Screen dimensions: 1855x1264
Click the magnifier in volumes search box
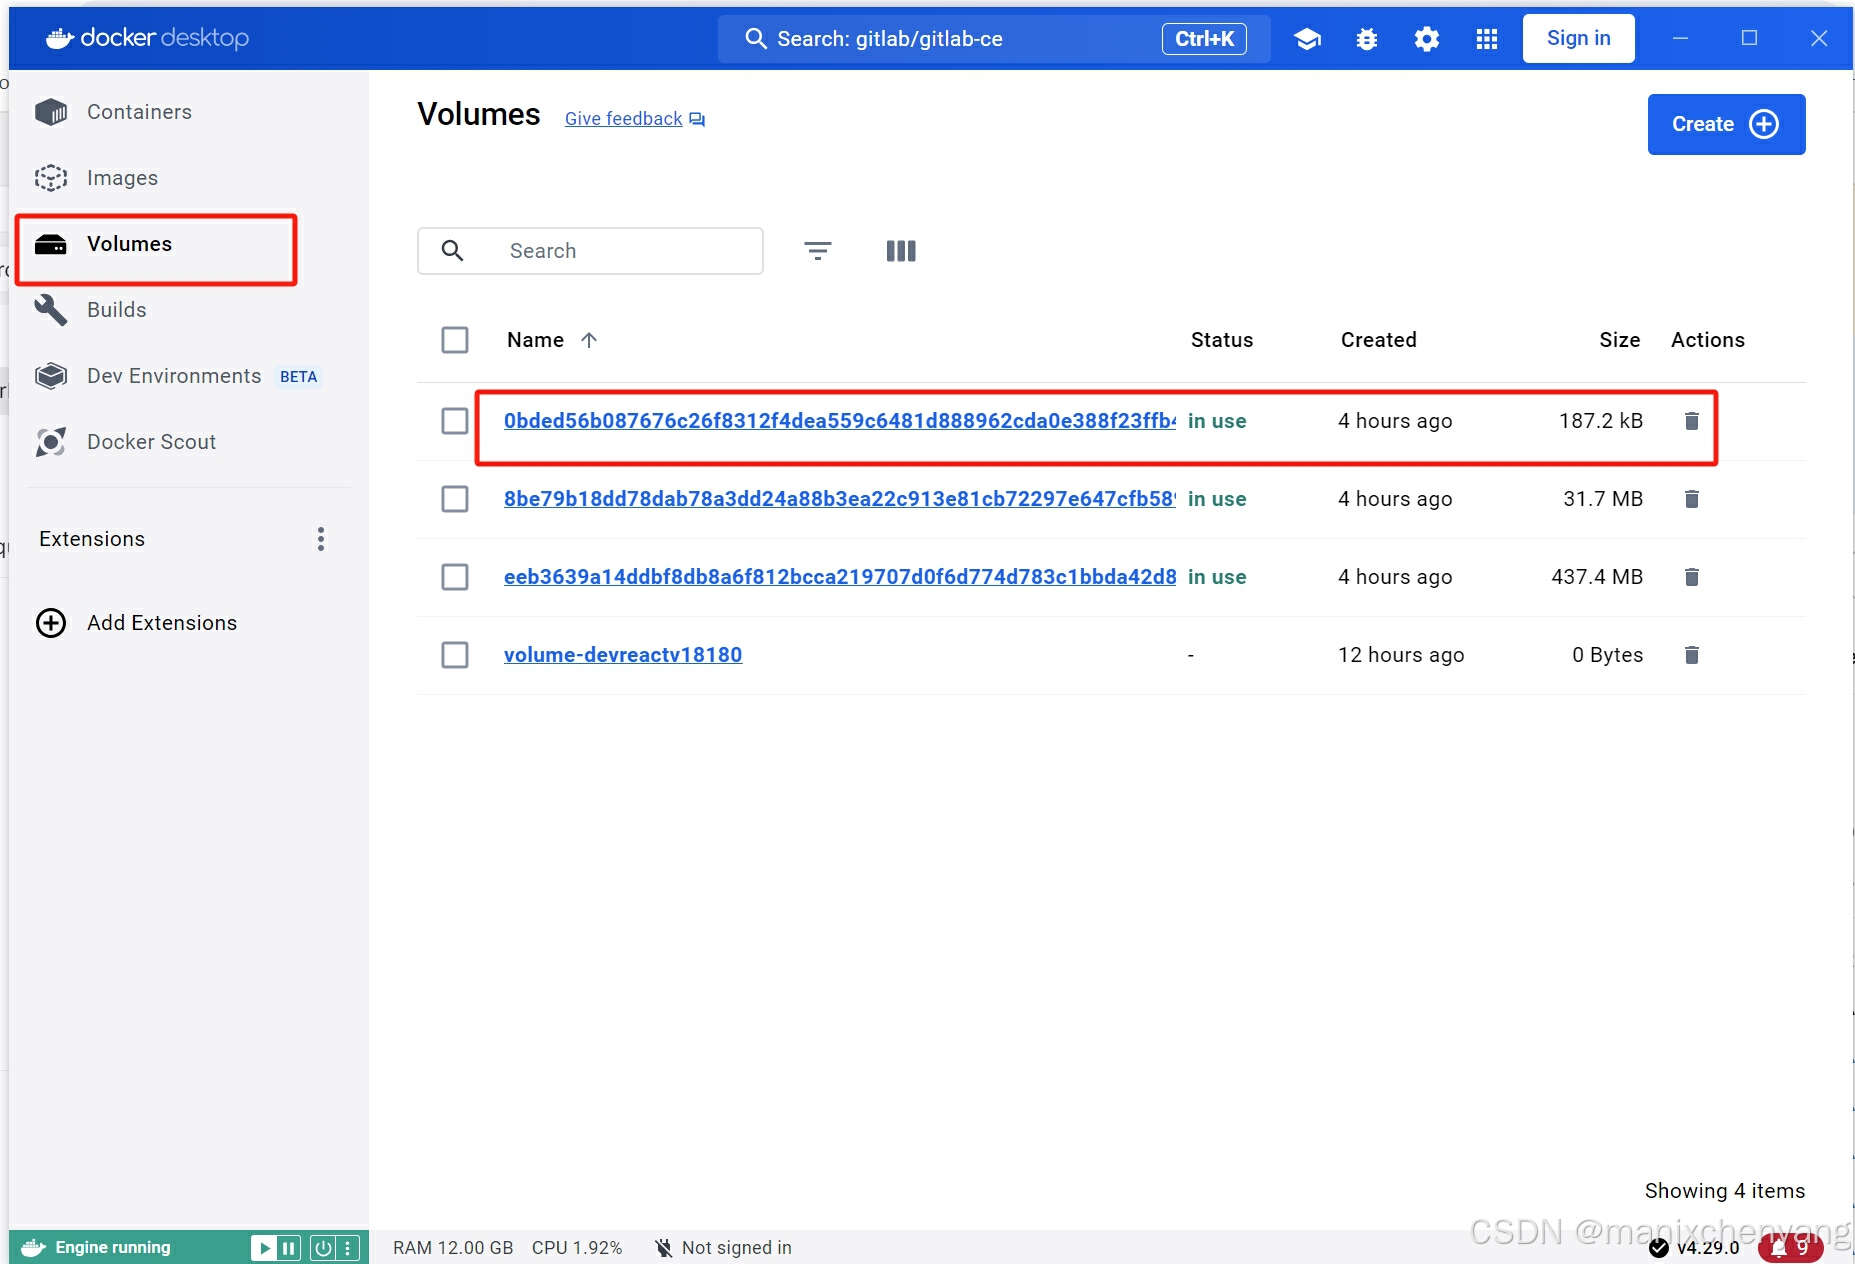click(452, 251)
